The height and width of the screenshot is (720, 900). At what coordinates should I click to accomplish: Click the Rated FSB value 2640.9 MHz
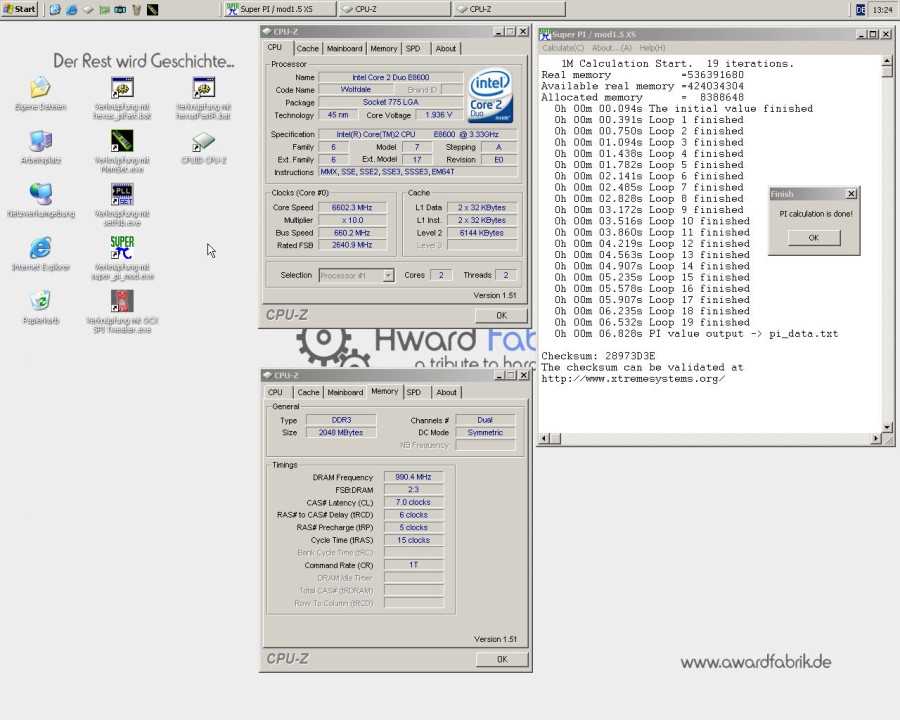coord(352,245)
